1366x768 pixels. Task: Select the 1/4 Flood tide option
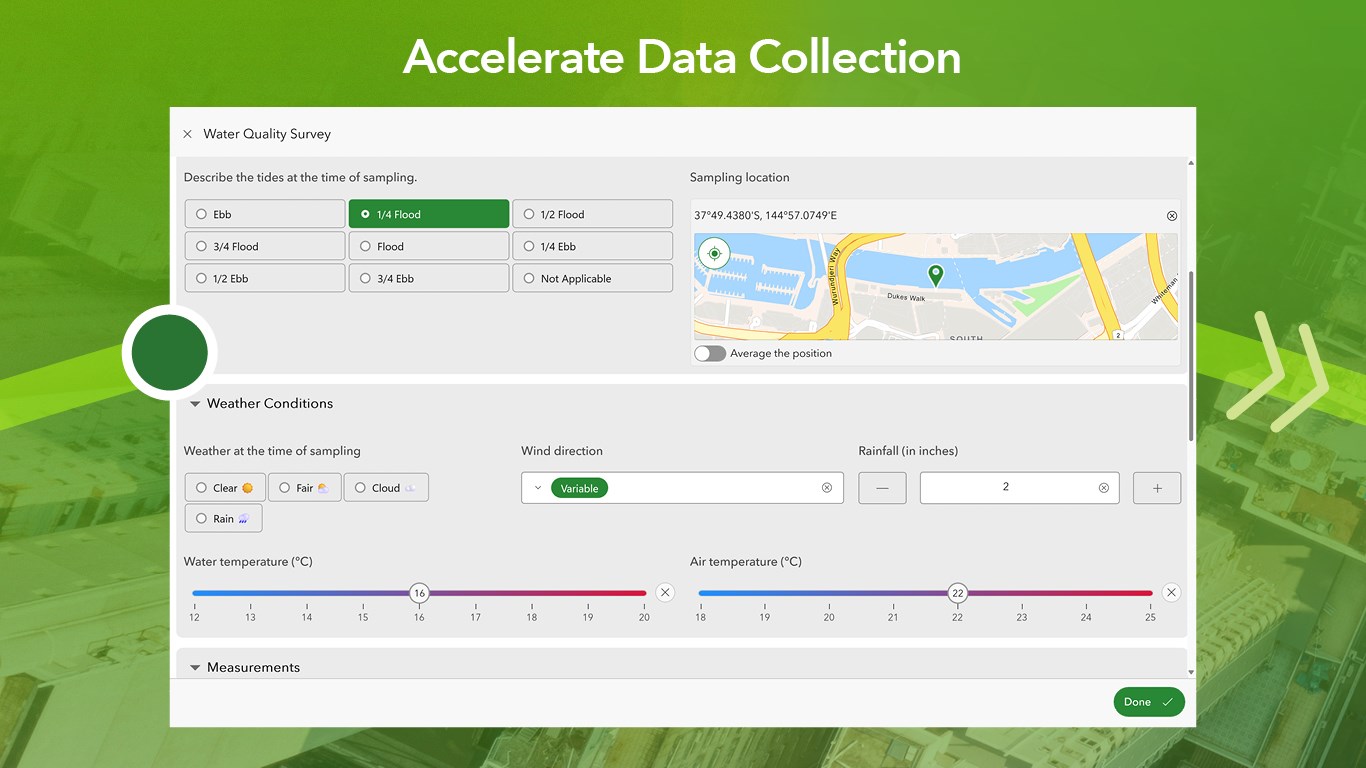click(x=429, y=214)
